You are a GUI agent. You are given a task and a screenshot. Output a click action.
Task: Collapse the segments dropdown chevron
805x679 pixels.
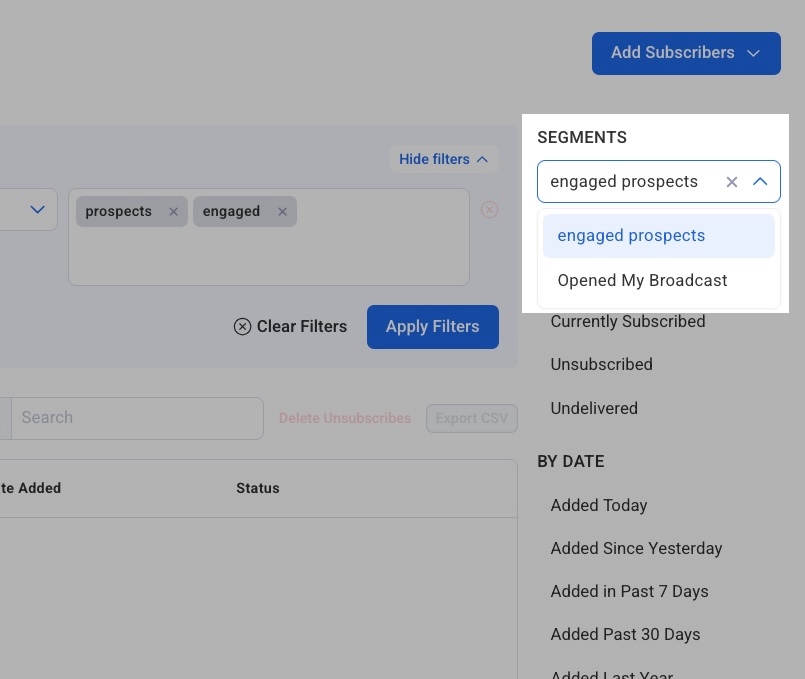(x=760, y=182)
